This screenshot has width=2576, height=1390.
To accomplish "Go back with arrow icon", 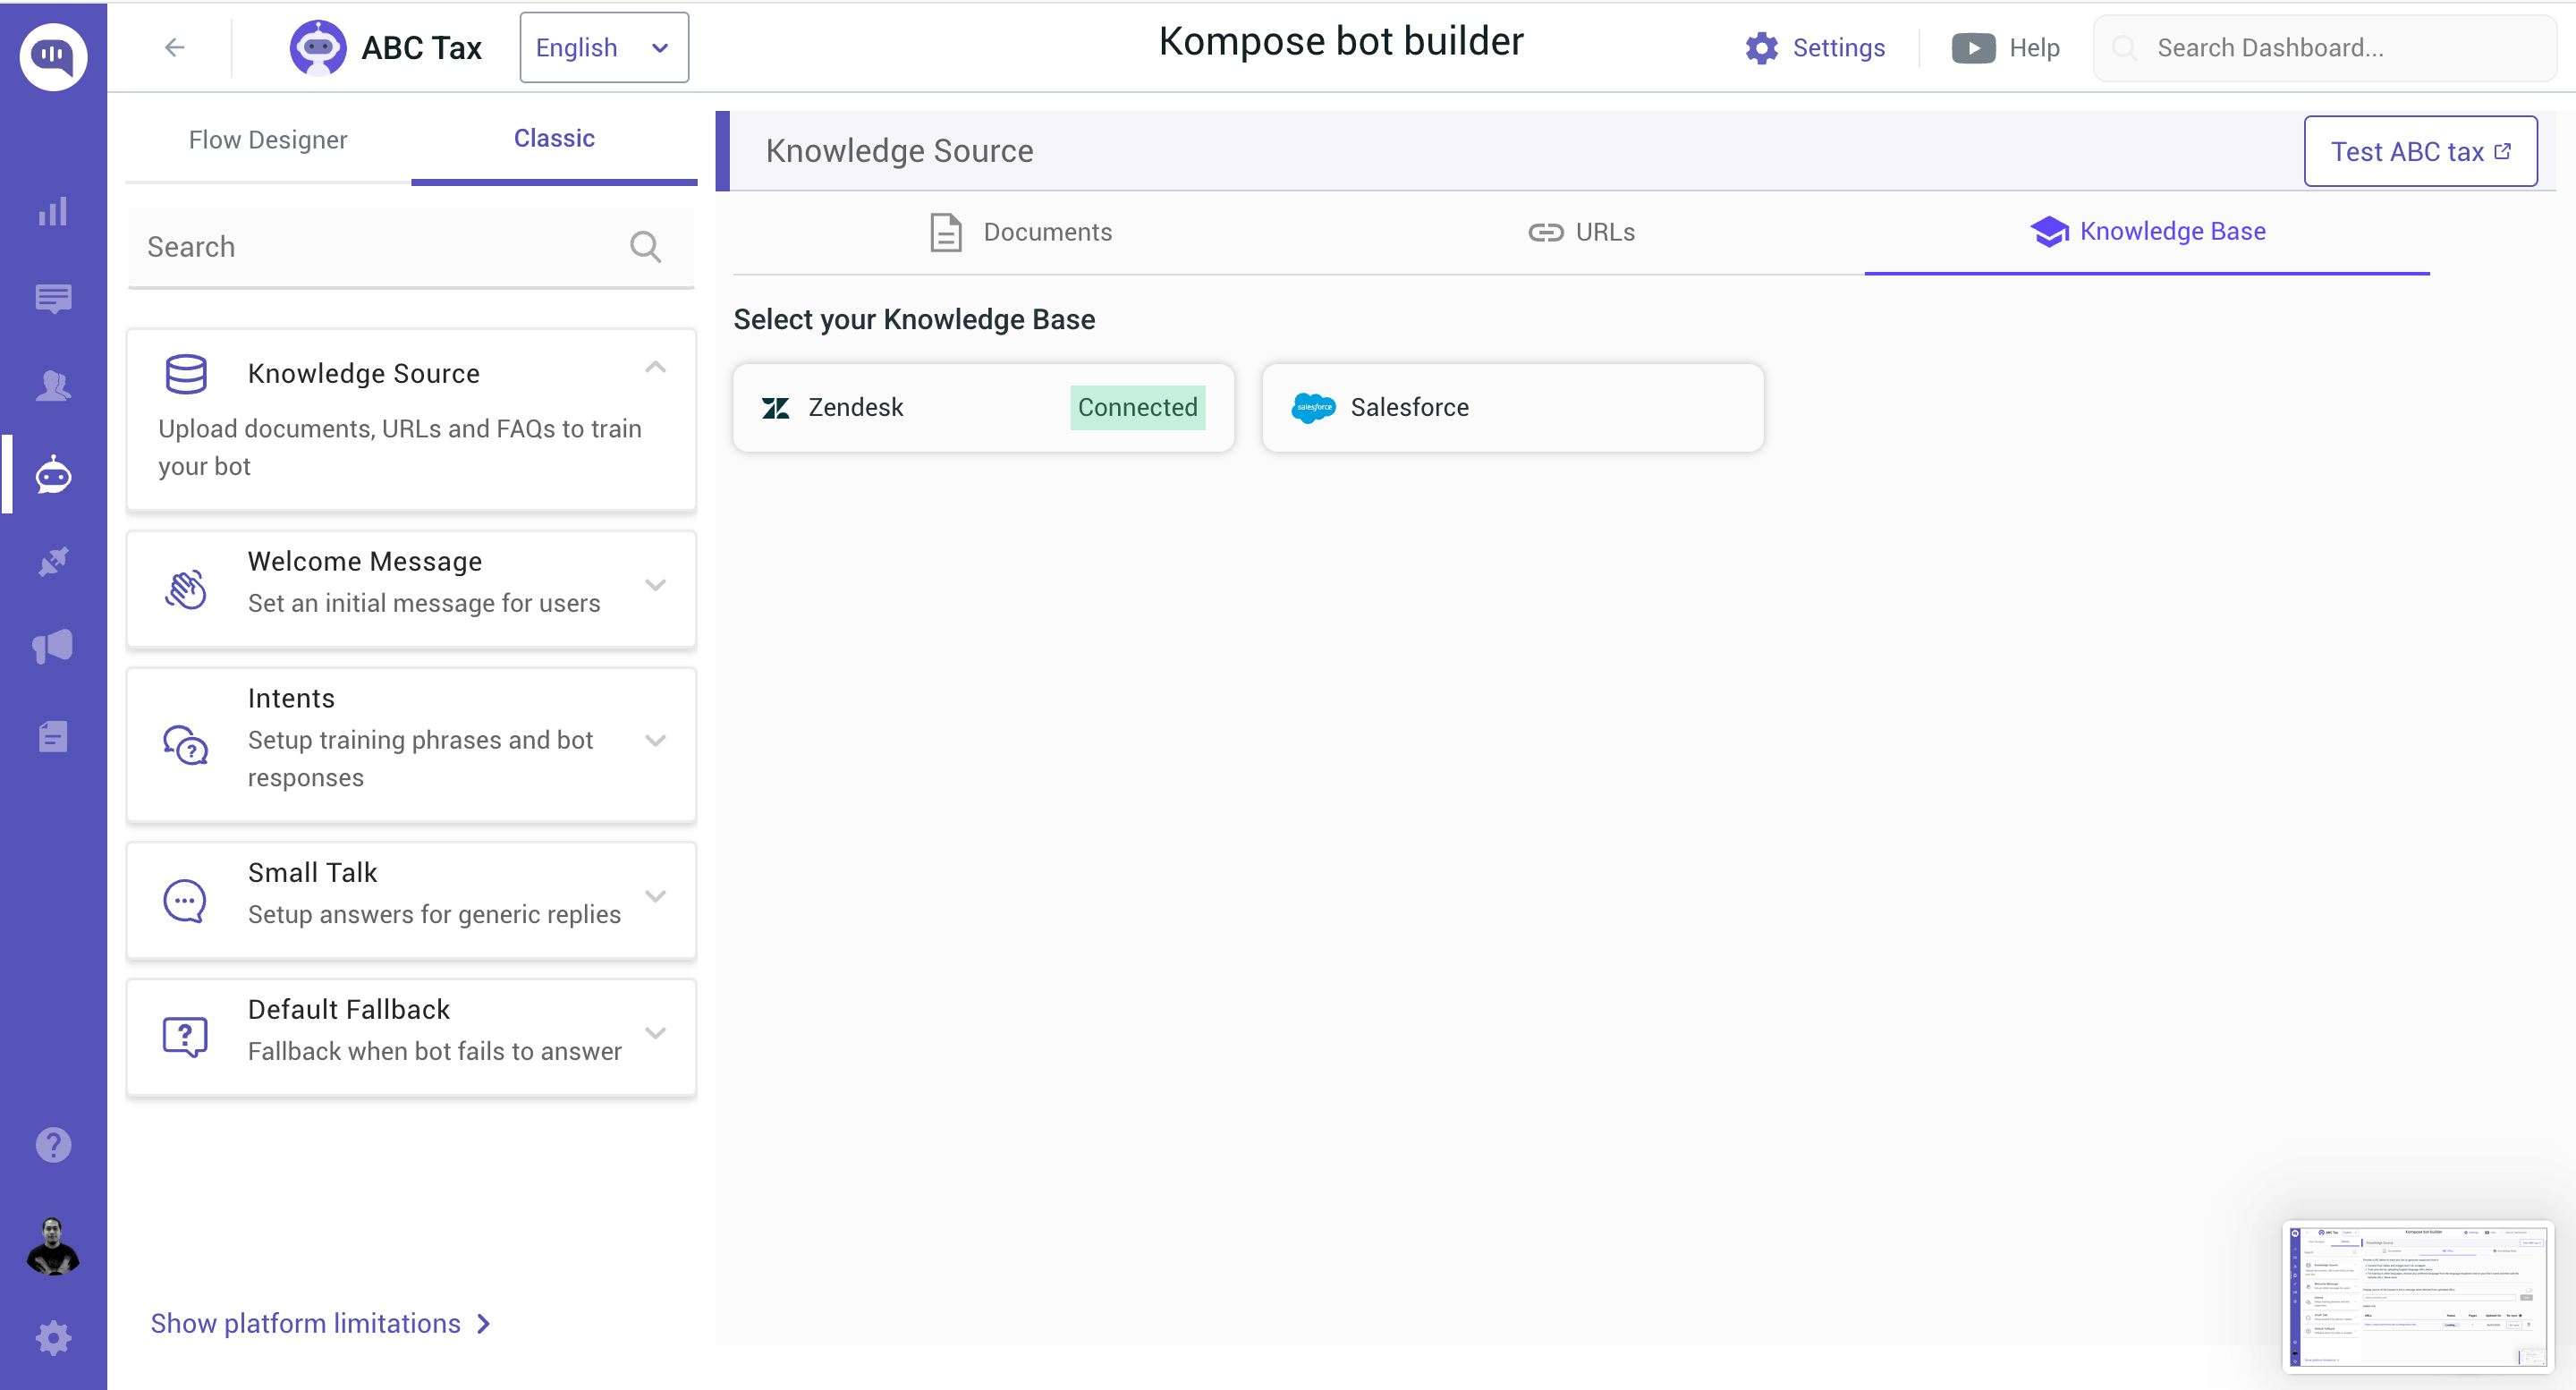I will pyautogui.click(x=175, y=47).
